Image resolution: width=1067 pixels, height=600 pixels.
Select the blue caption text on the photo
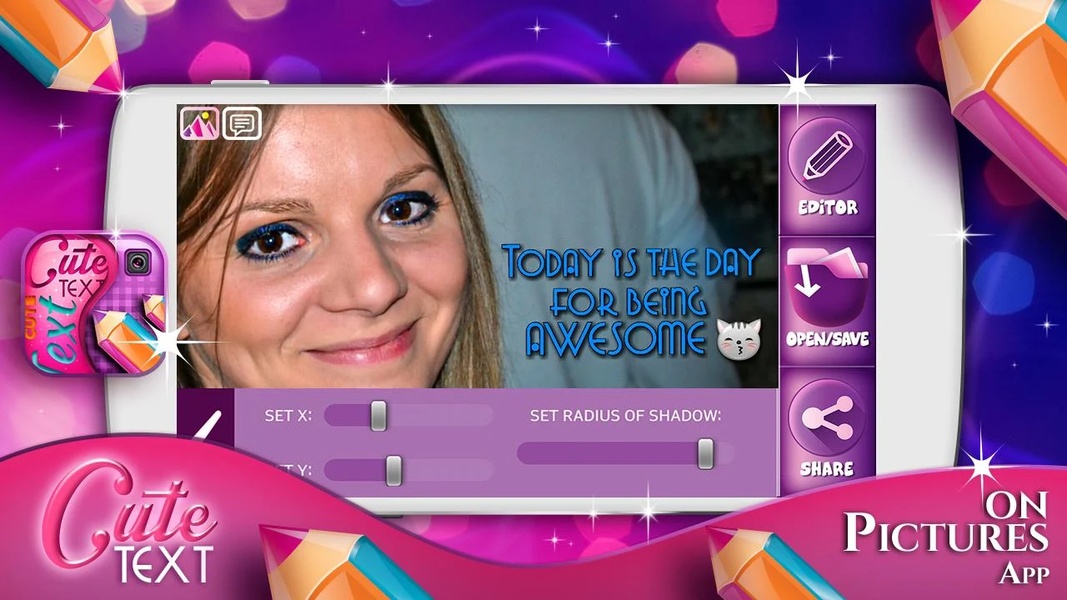click(631, 301)
